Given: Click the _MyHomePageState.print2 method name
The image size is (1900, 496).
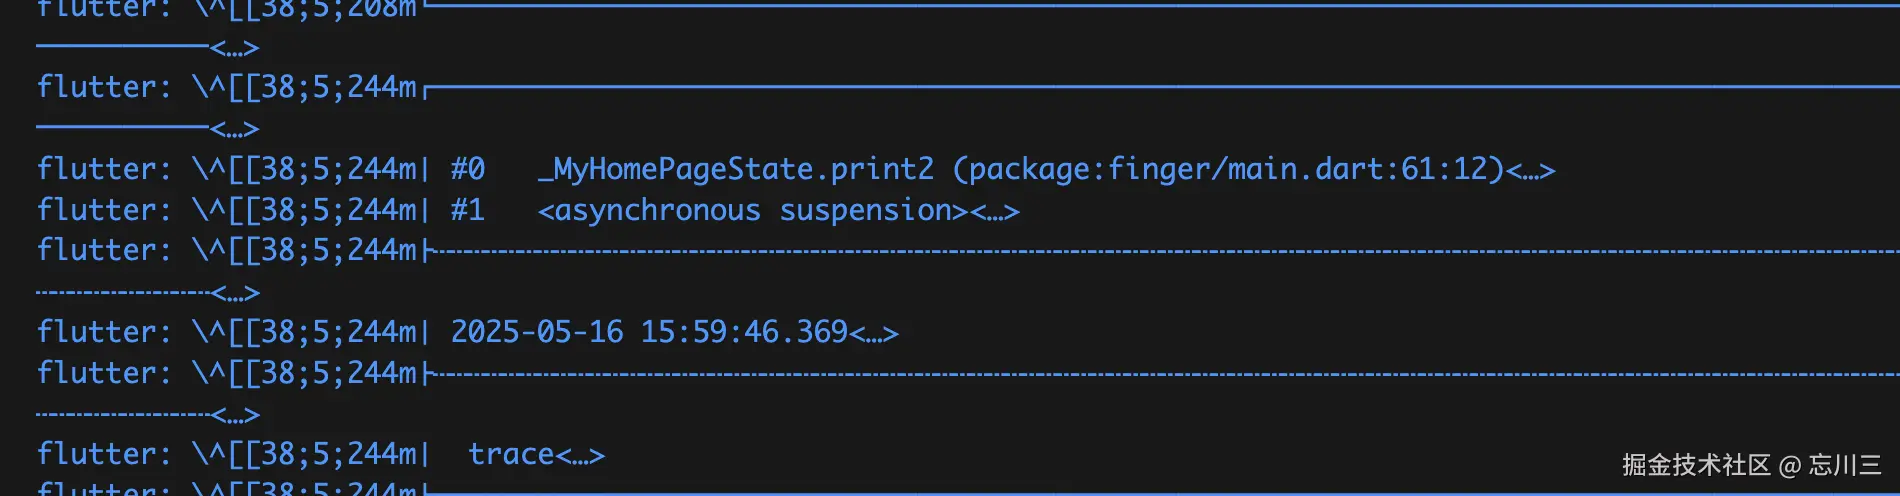Looking at the screenshot, I should coord(736,169).
